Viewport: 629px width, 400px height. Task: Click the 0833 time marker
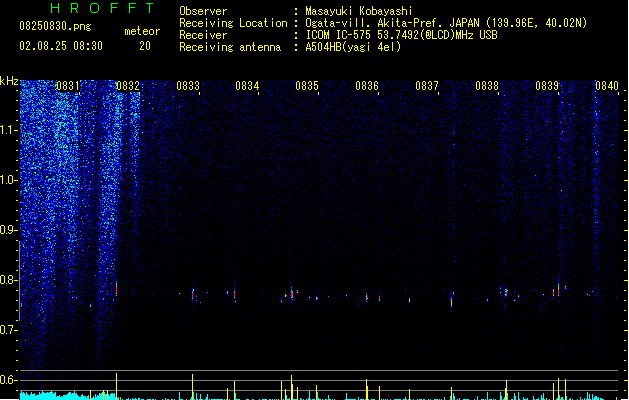(x=188, y=85)
